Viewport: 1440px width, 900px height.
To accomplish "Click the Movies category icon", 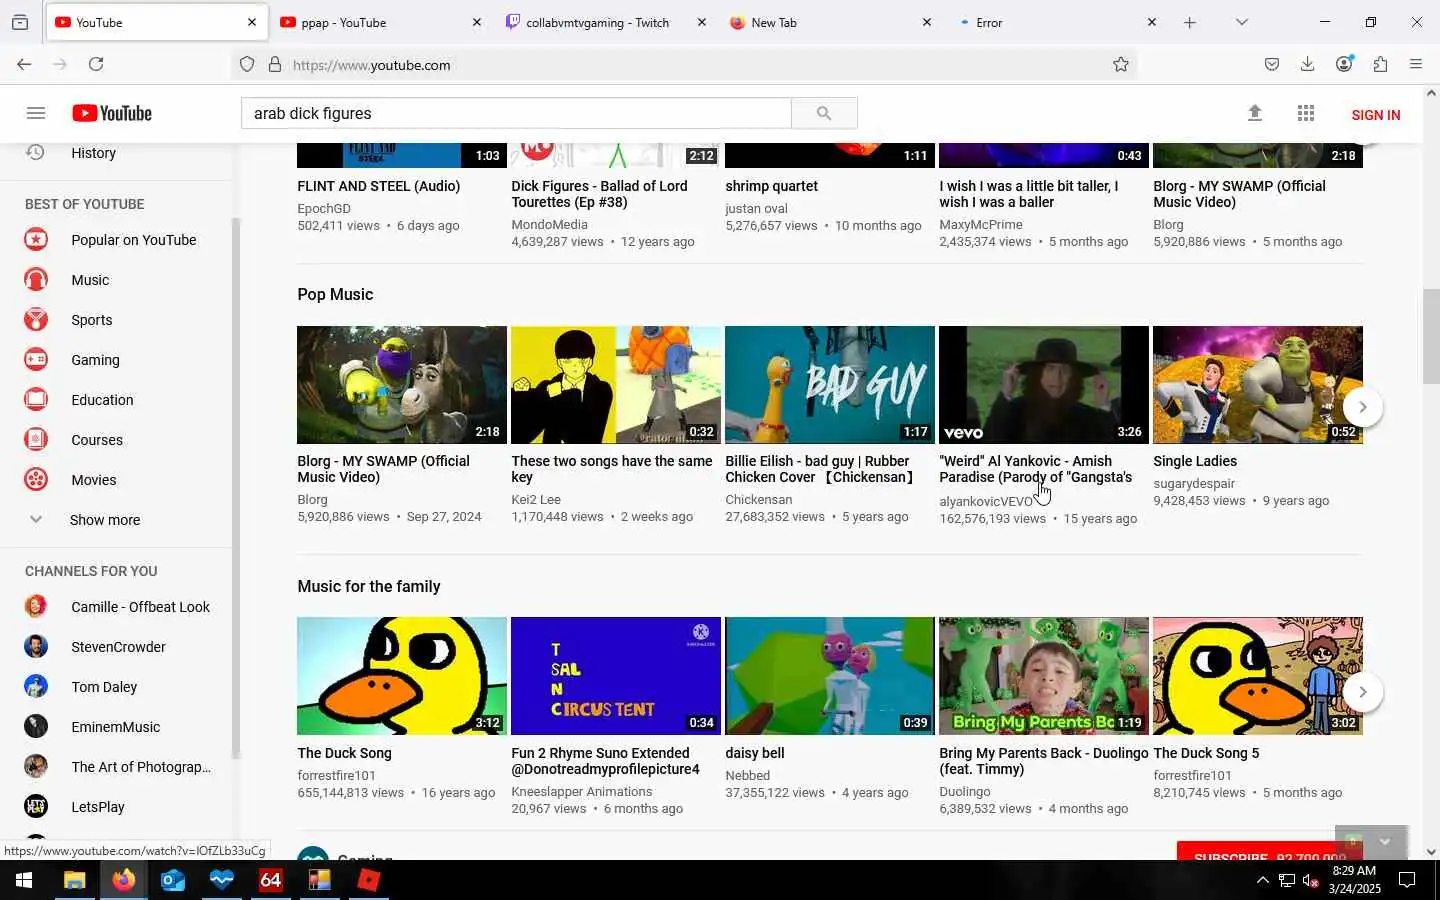I will (x=36, y=480).
